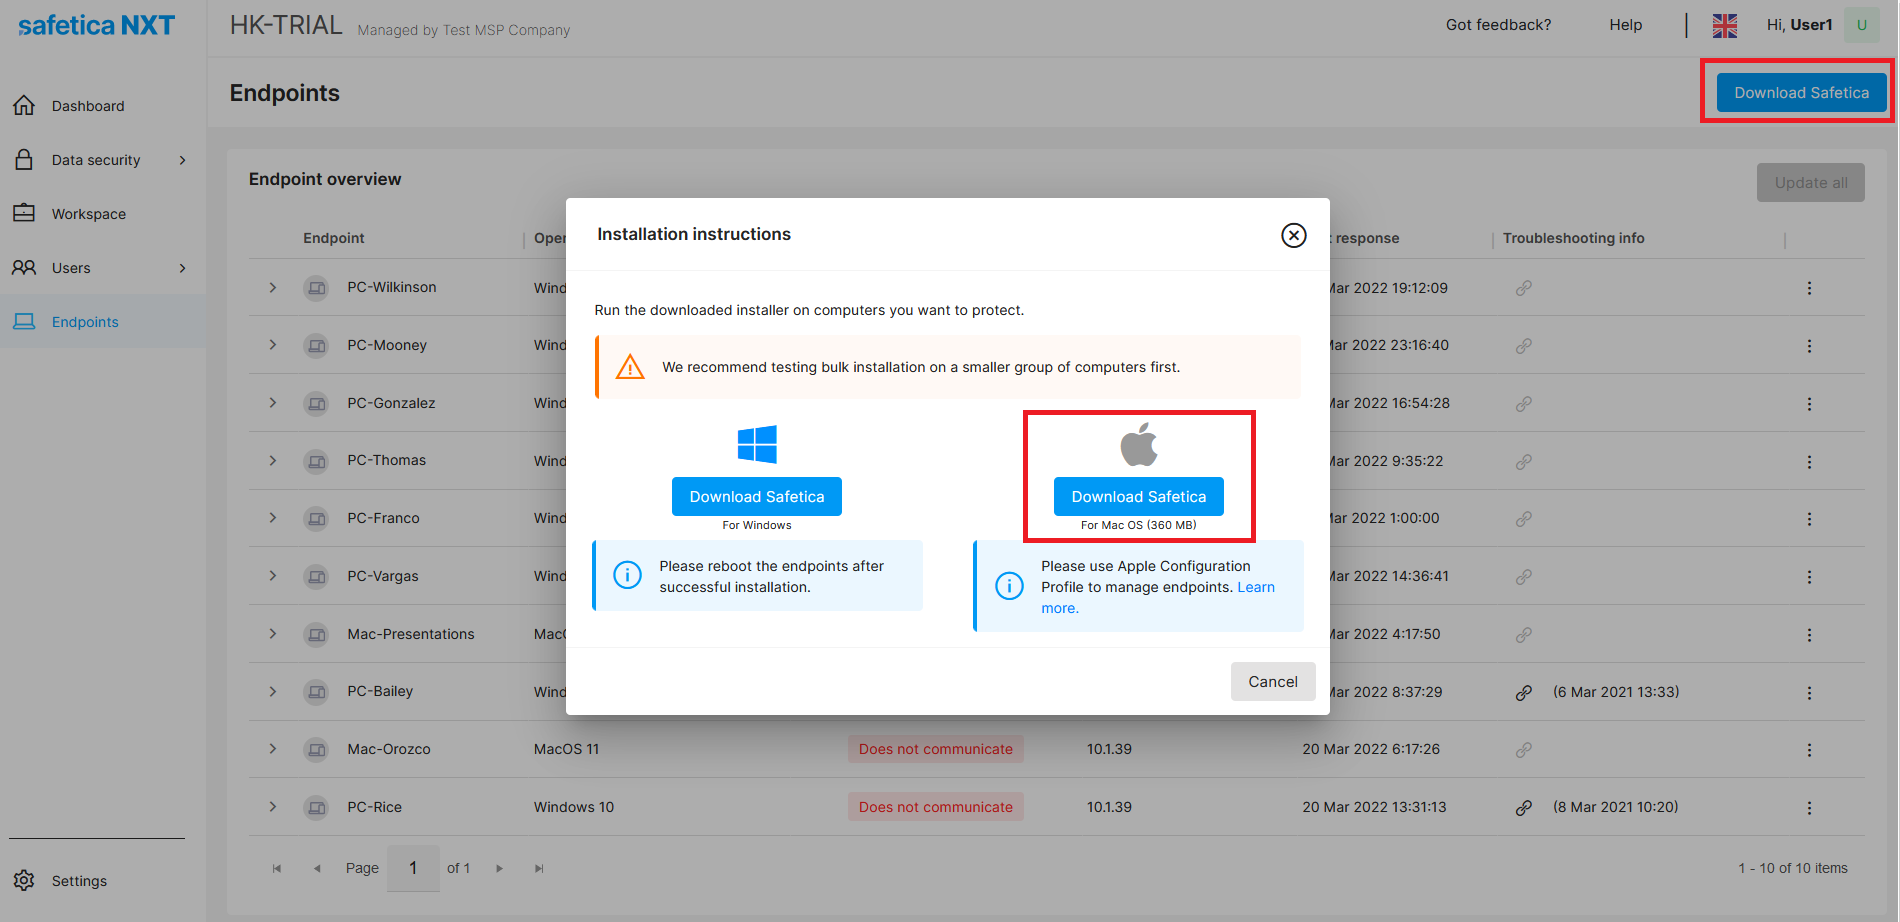Click the top-right Download Safetica button
1900x922 pixels.
(1801, 93)
